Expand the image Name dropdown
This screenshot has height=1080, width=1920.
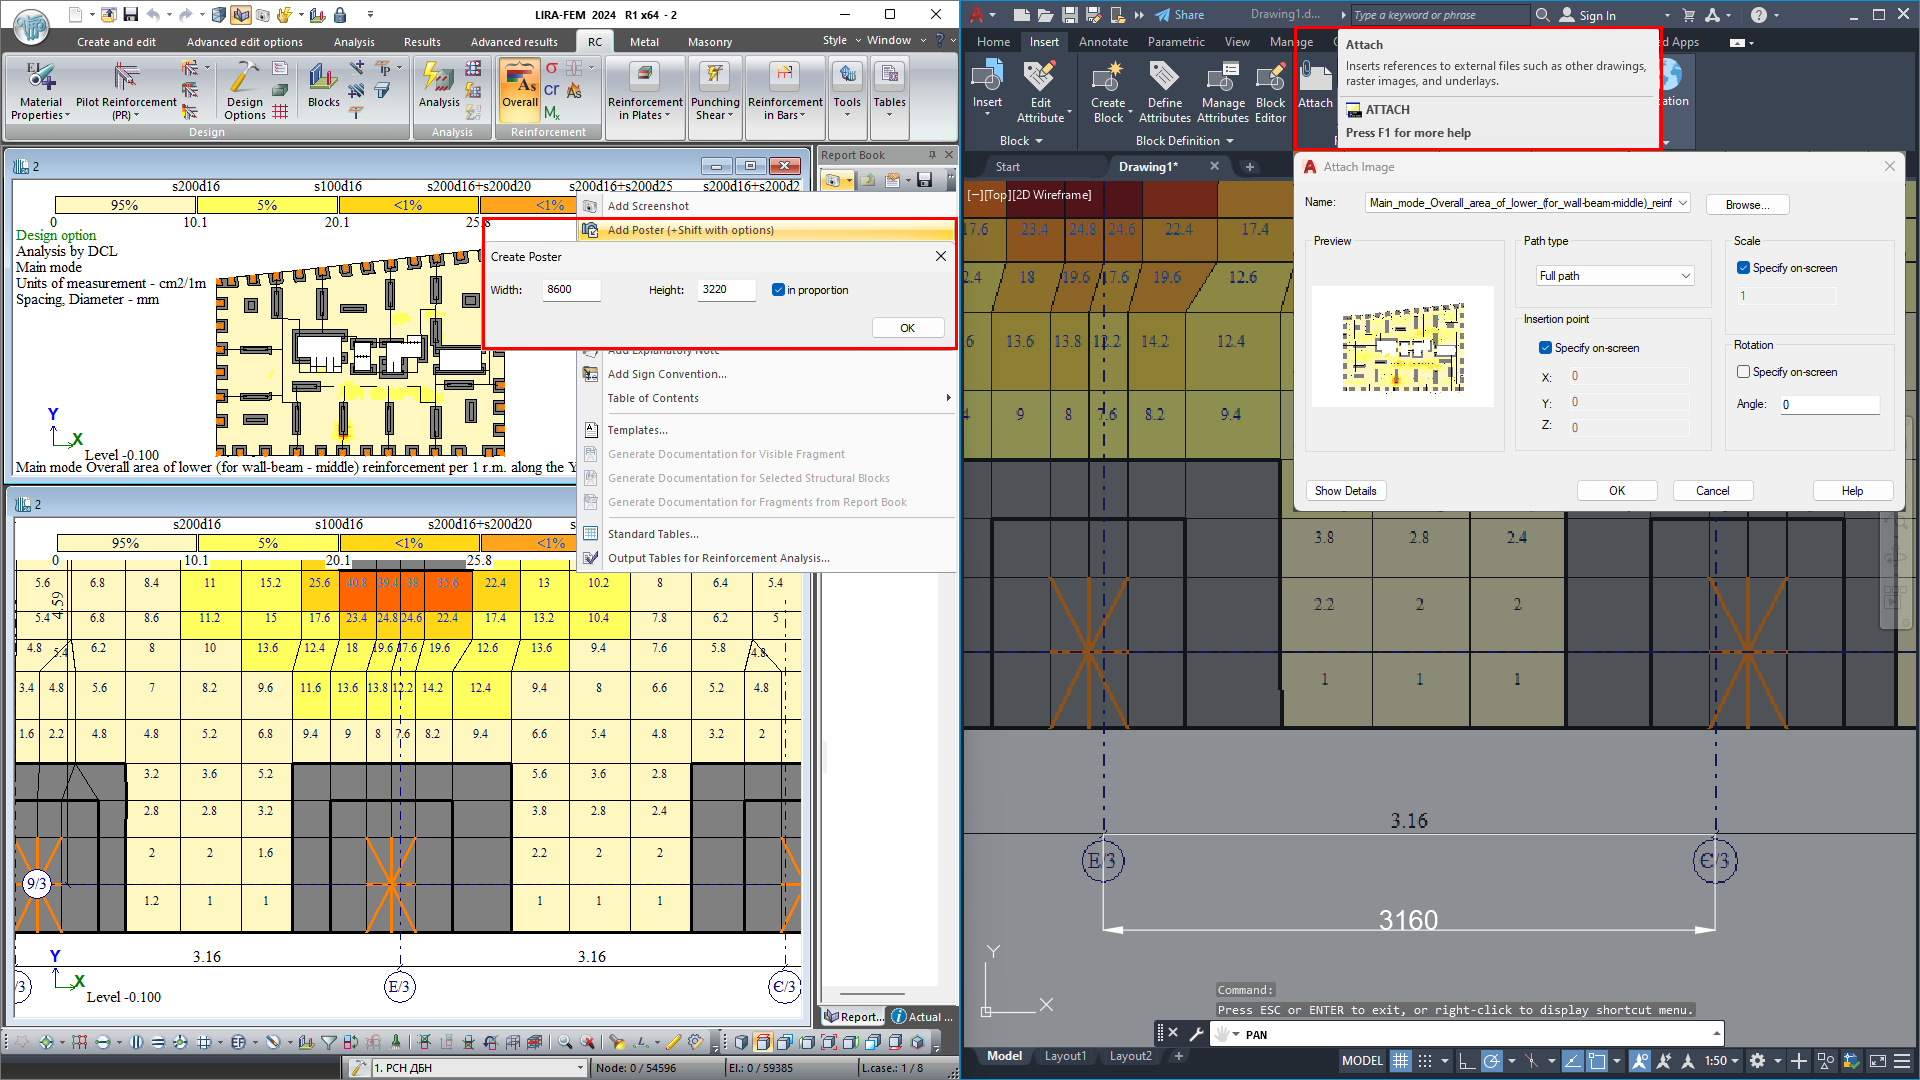click(x=1683, y=203)
